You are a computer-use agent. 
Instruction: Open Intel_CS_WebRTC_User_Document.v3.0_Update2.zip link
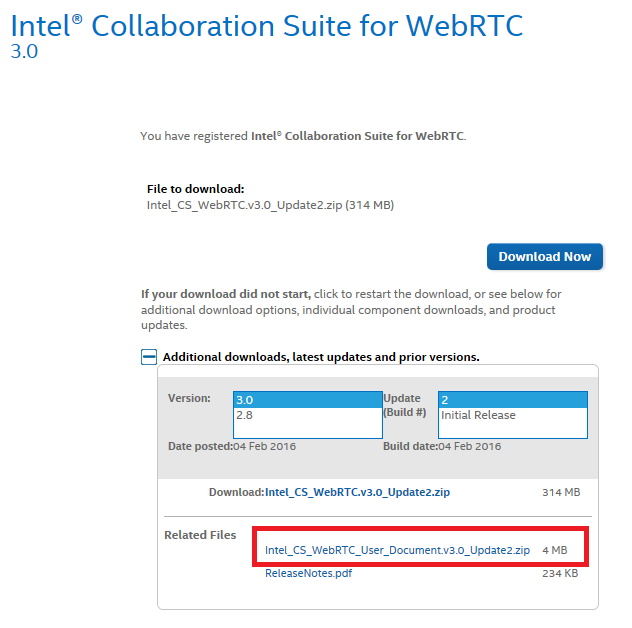click(x=397, y=550)
